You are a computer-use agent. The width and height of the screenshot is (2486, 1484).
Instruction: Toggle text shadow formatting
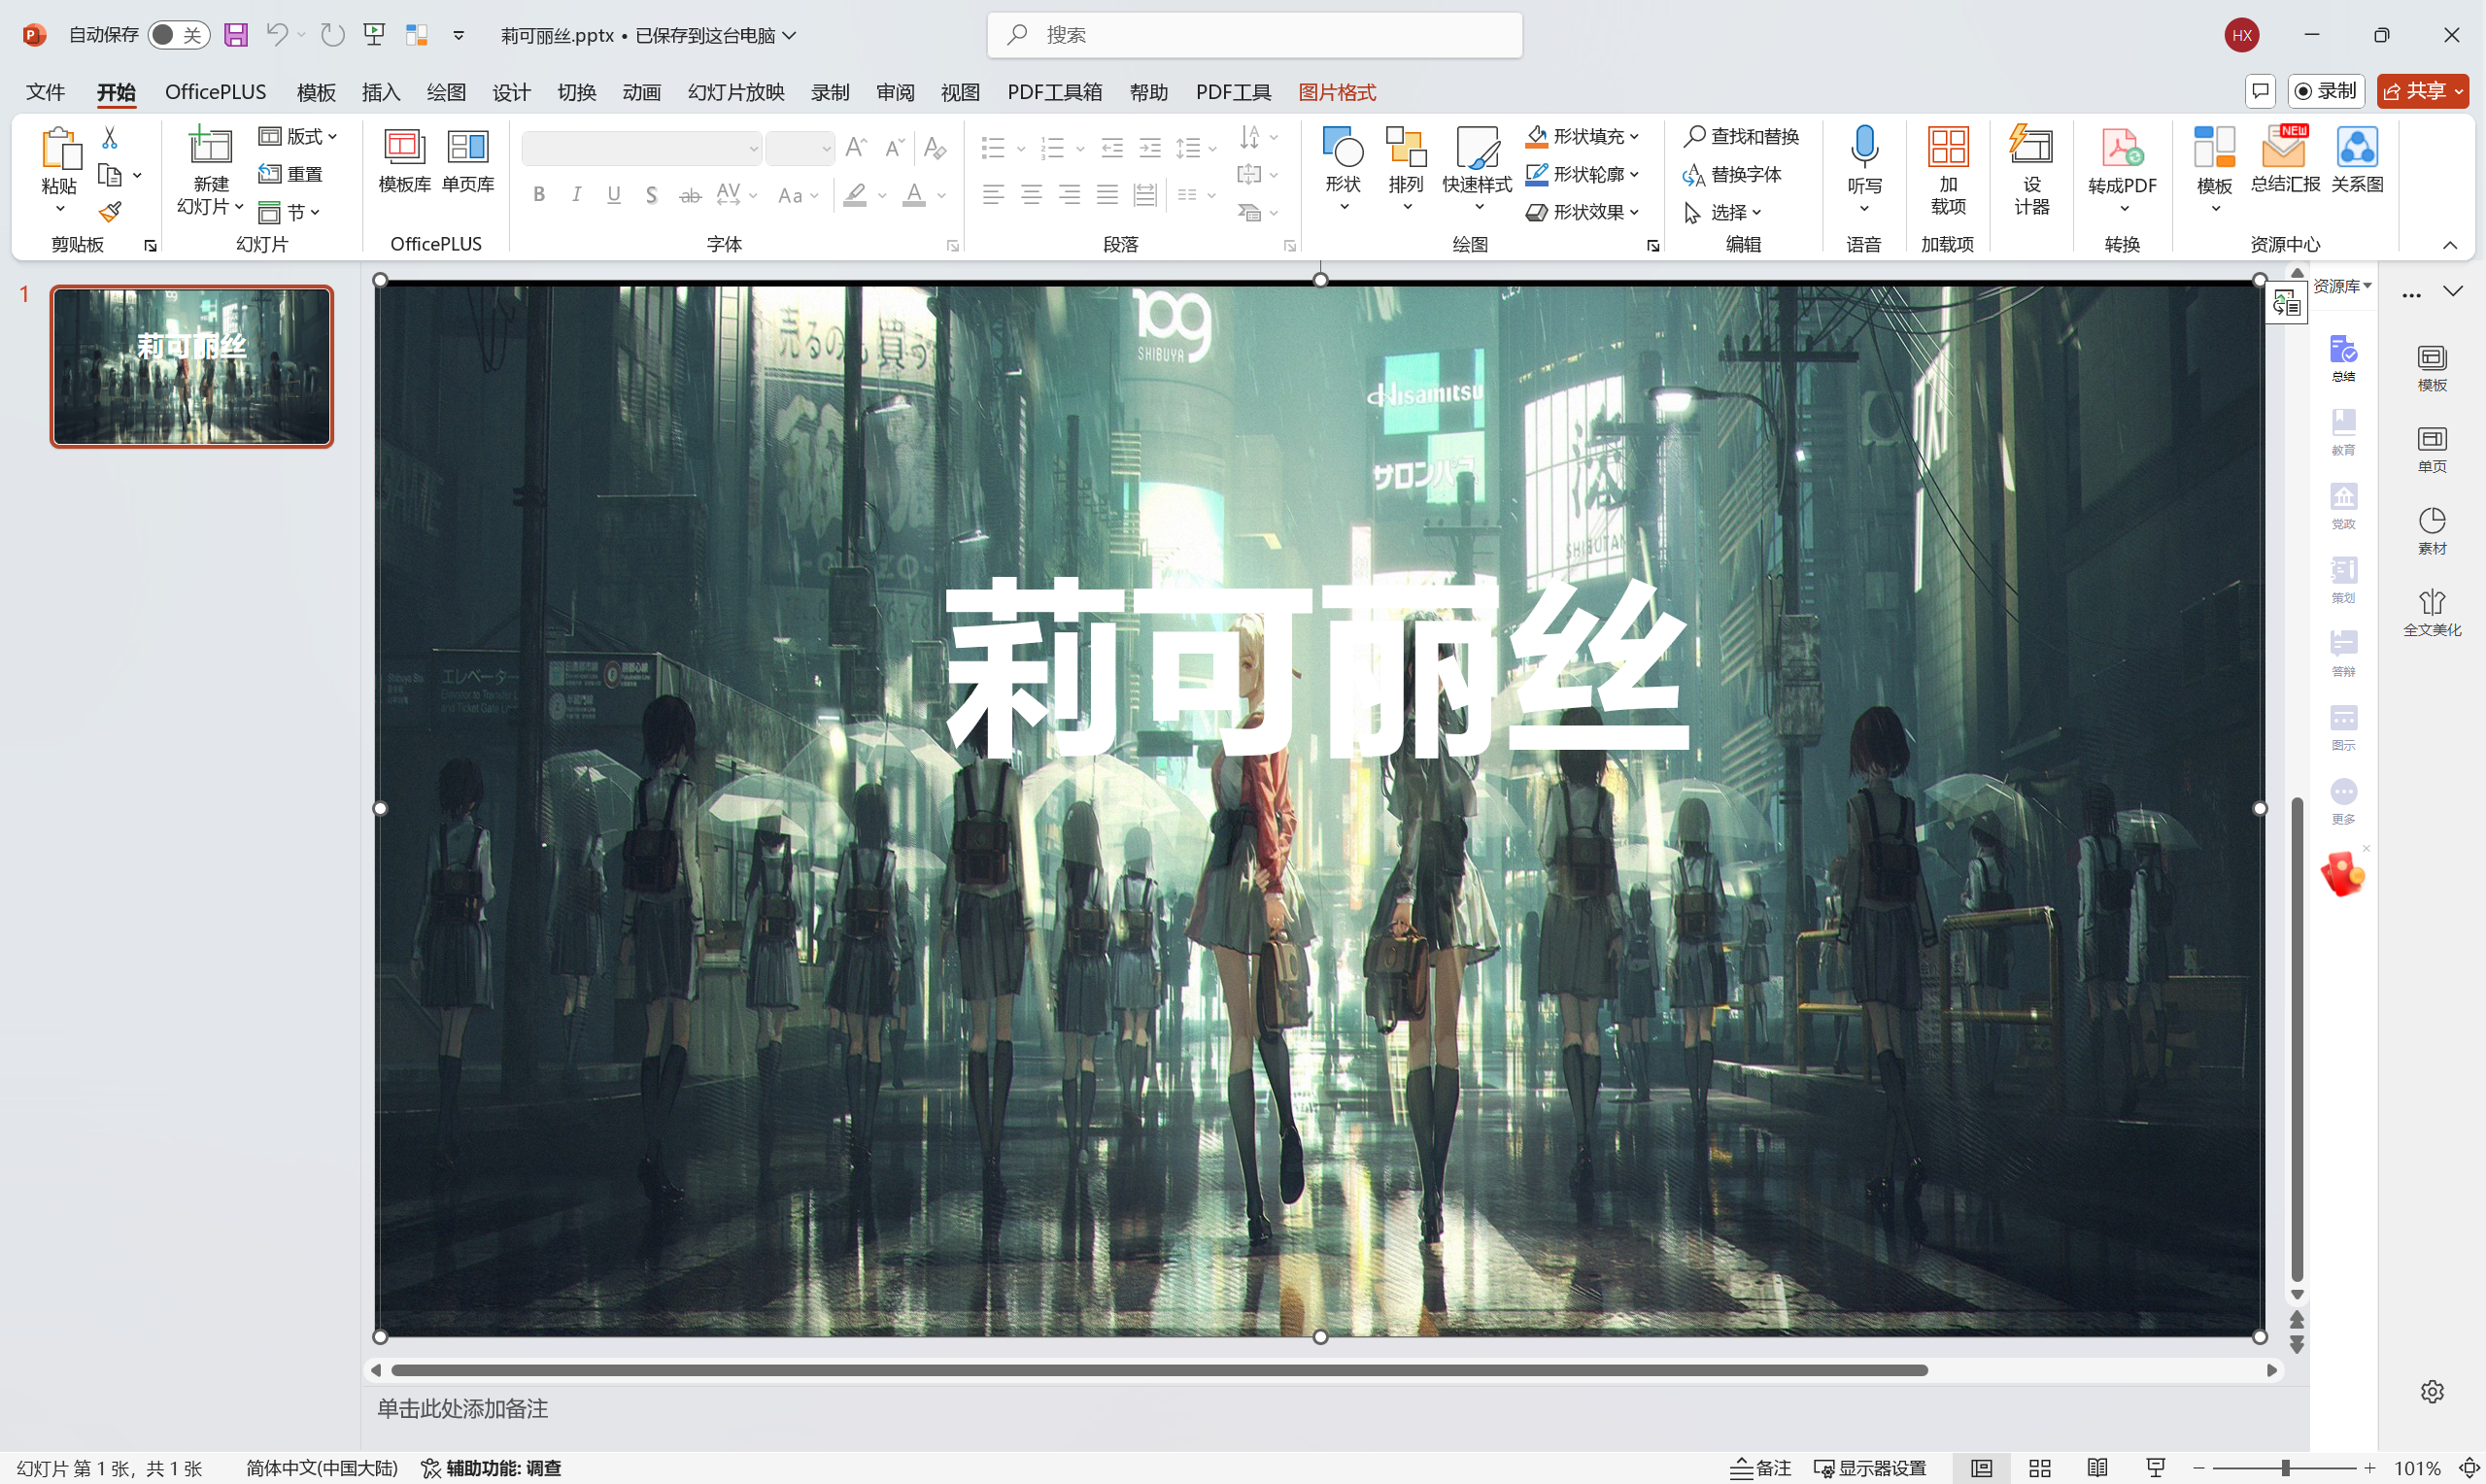pos(651,195)
